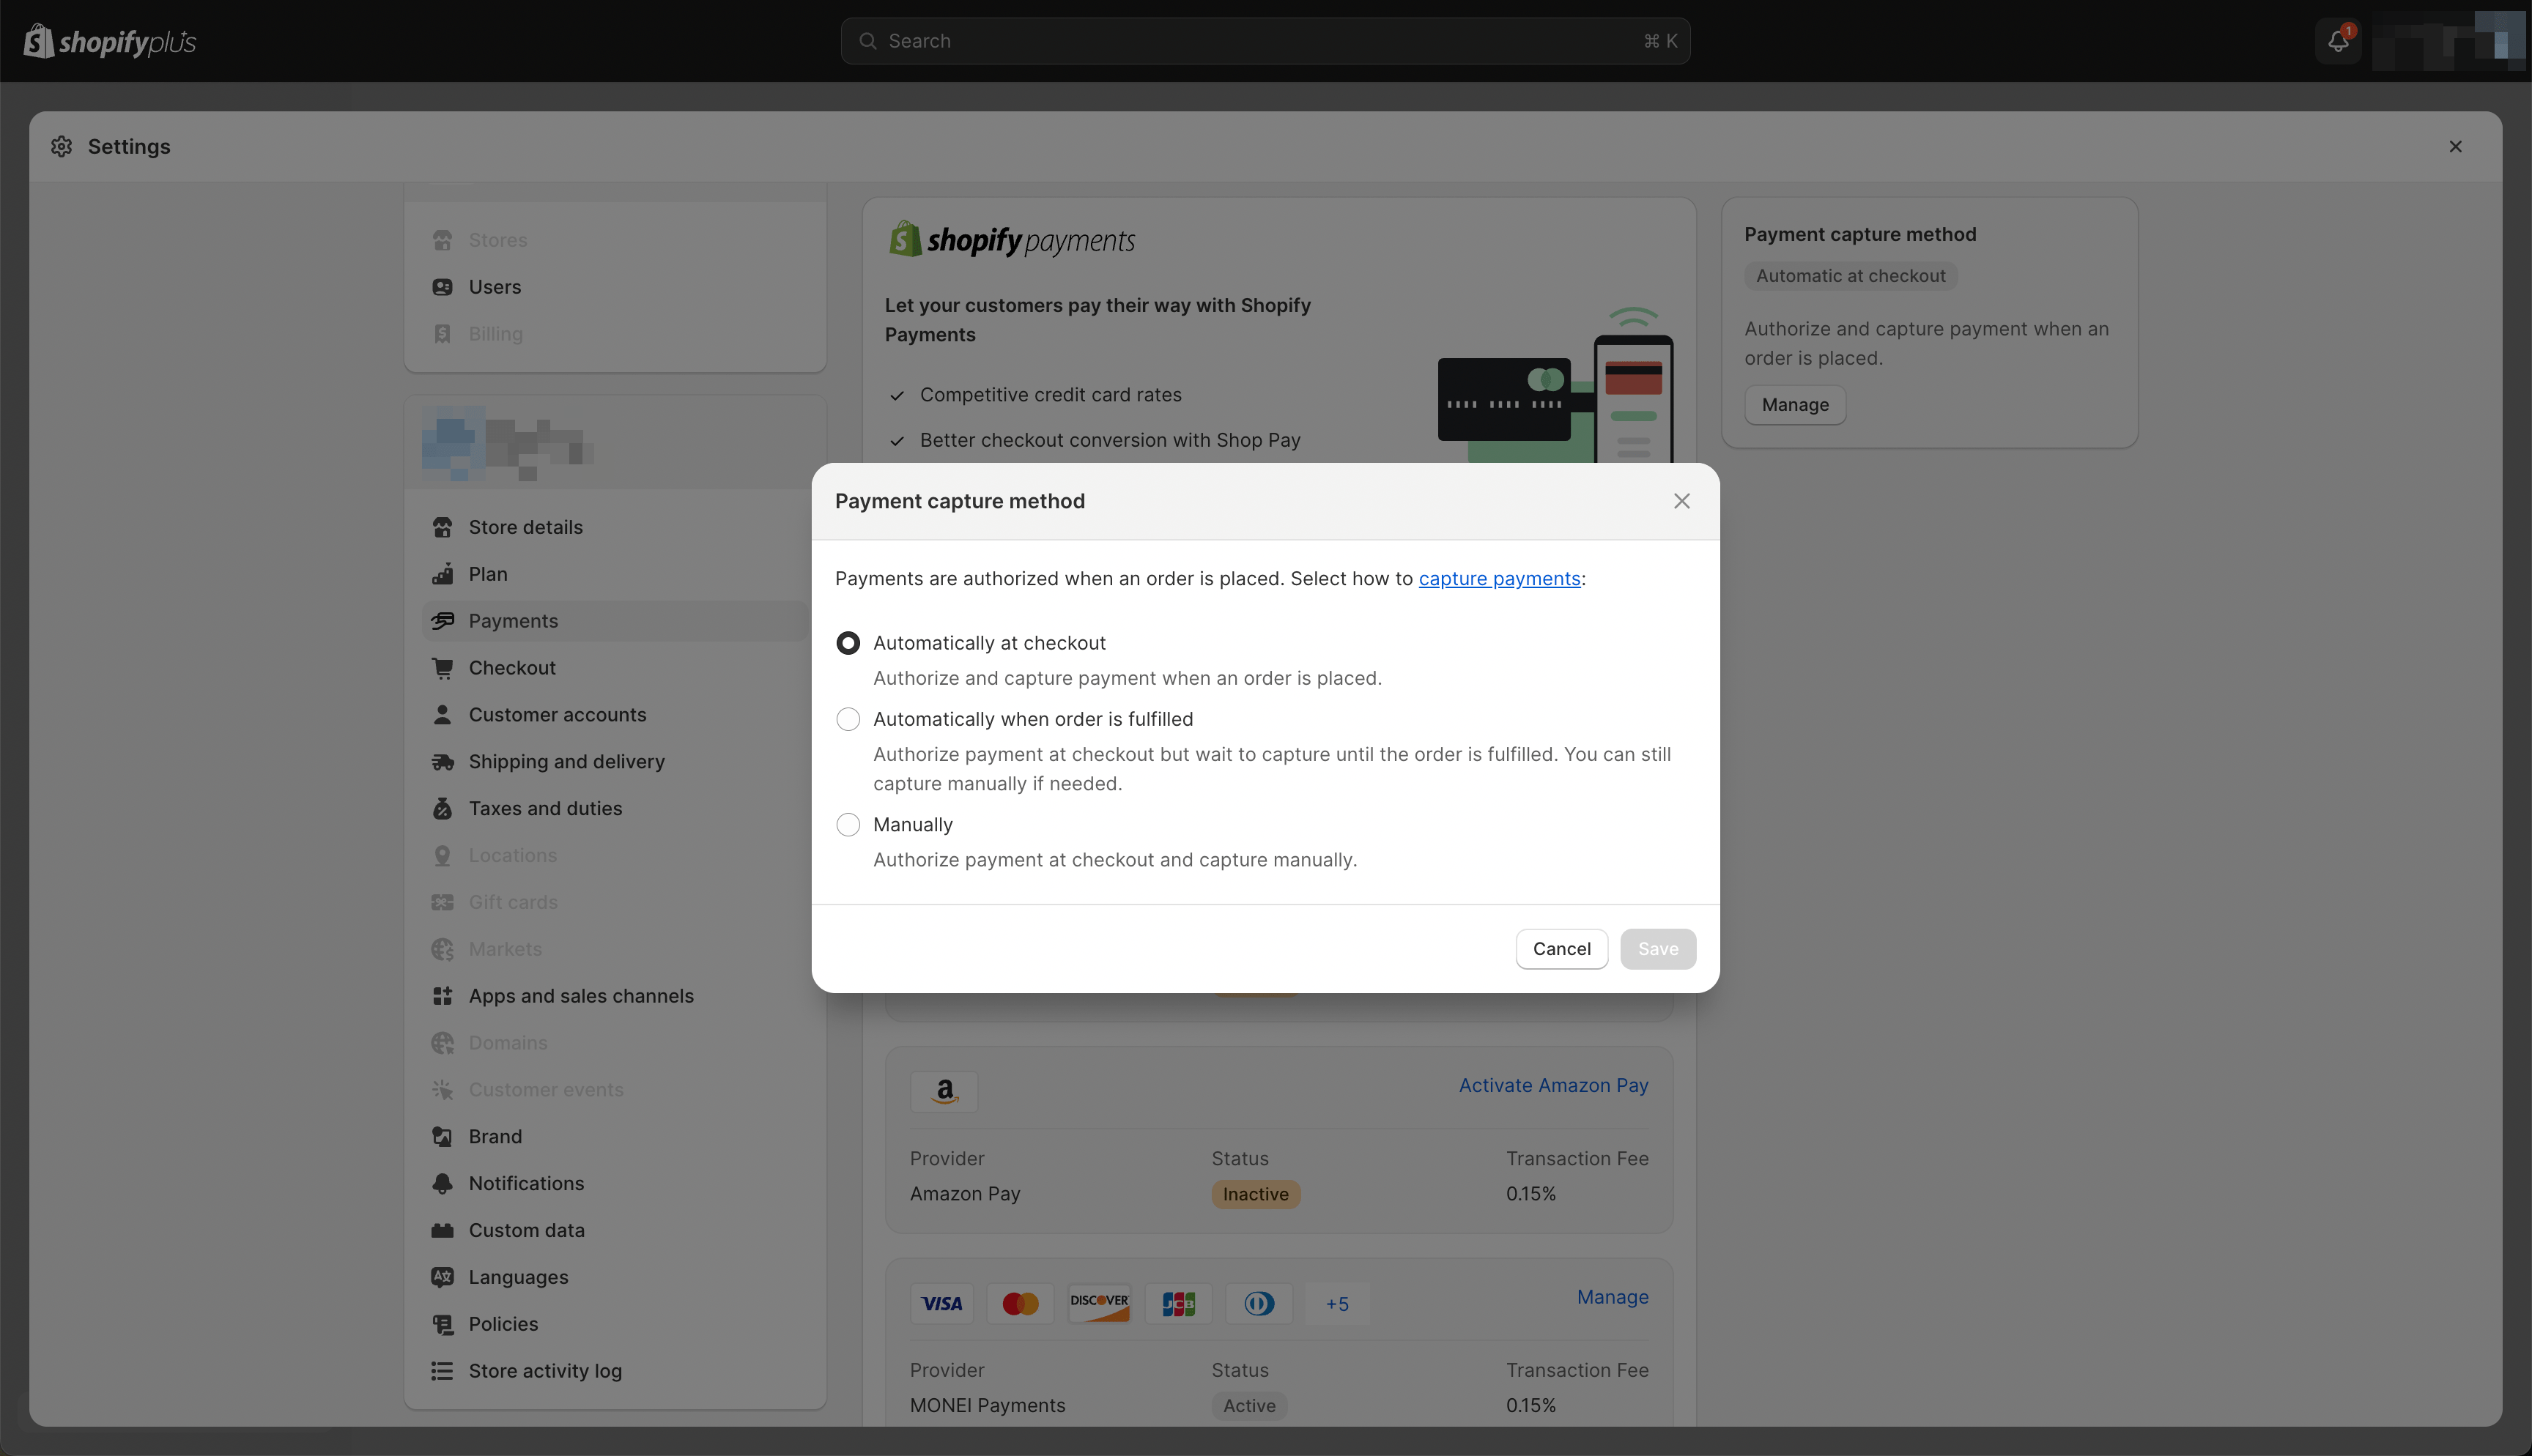
Task: Cancel the payment capture dialog
Action: [1561, 948]
